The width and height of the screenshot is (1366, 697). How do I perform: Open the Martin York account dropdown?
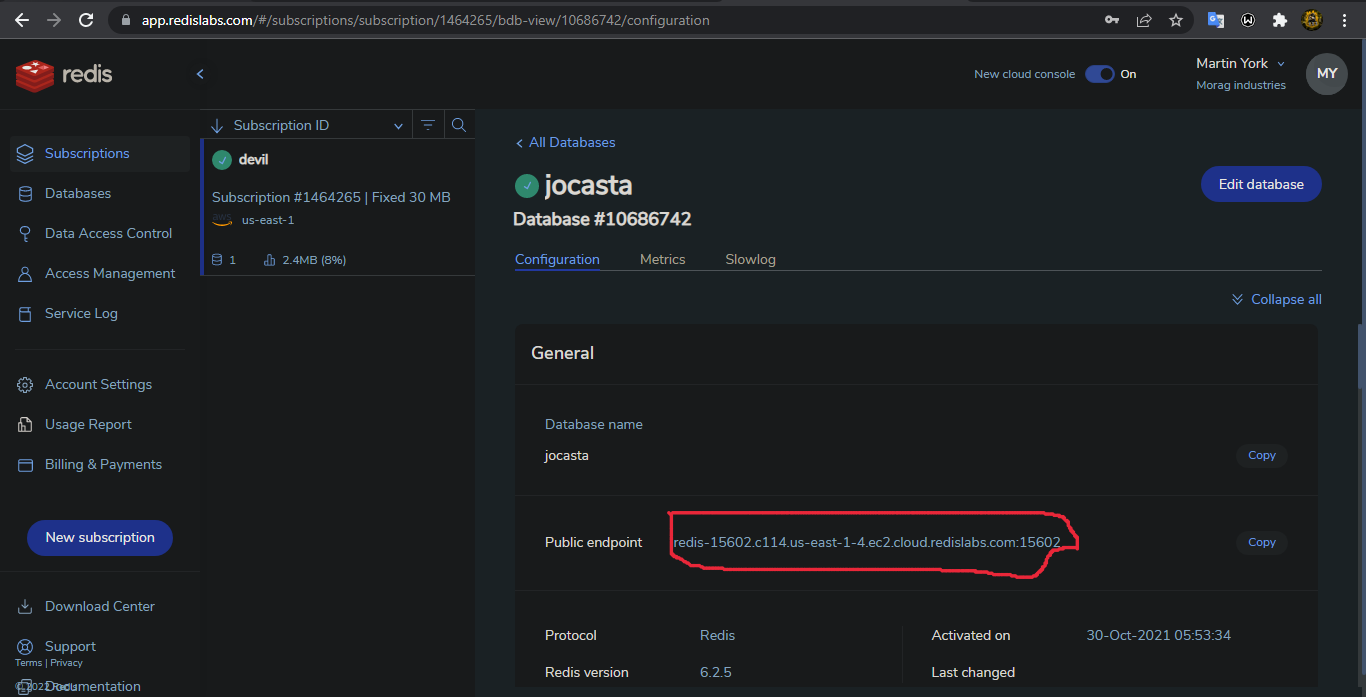tap(1241, 63)
